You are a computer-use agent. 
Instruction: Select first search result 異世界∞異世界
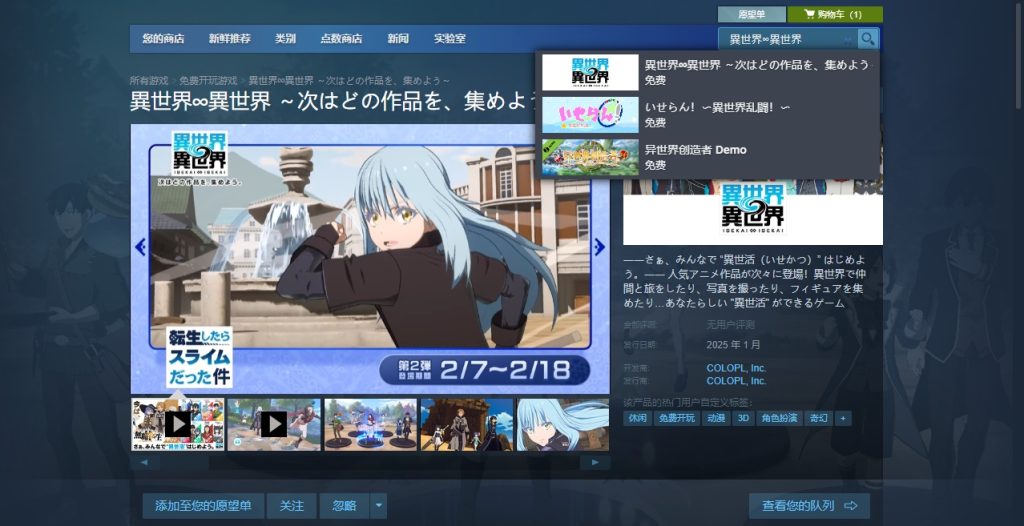point(707,72)
